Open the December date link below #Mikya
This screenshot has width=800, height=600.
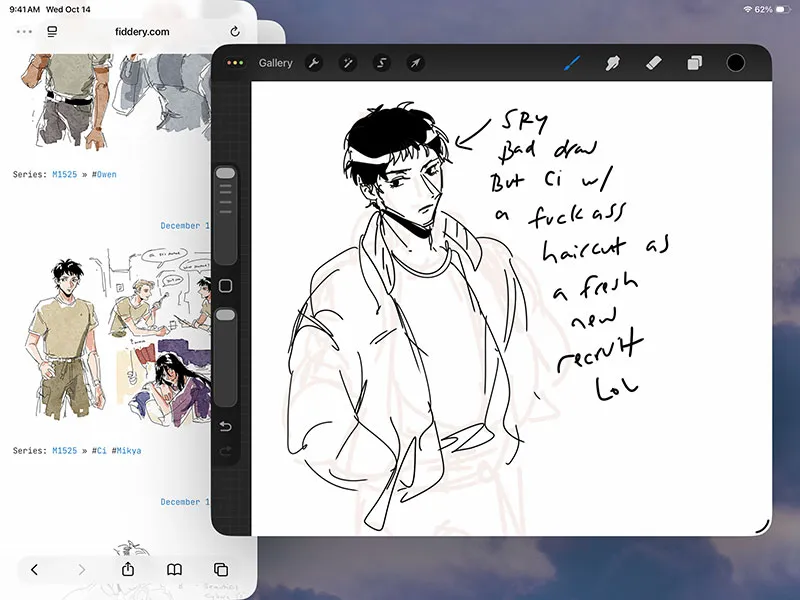(185, 502)
